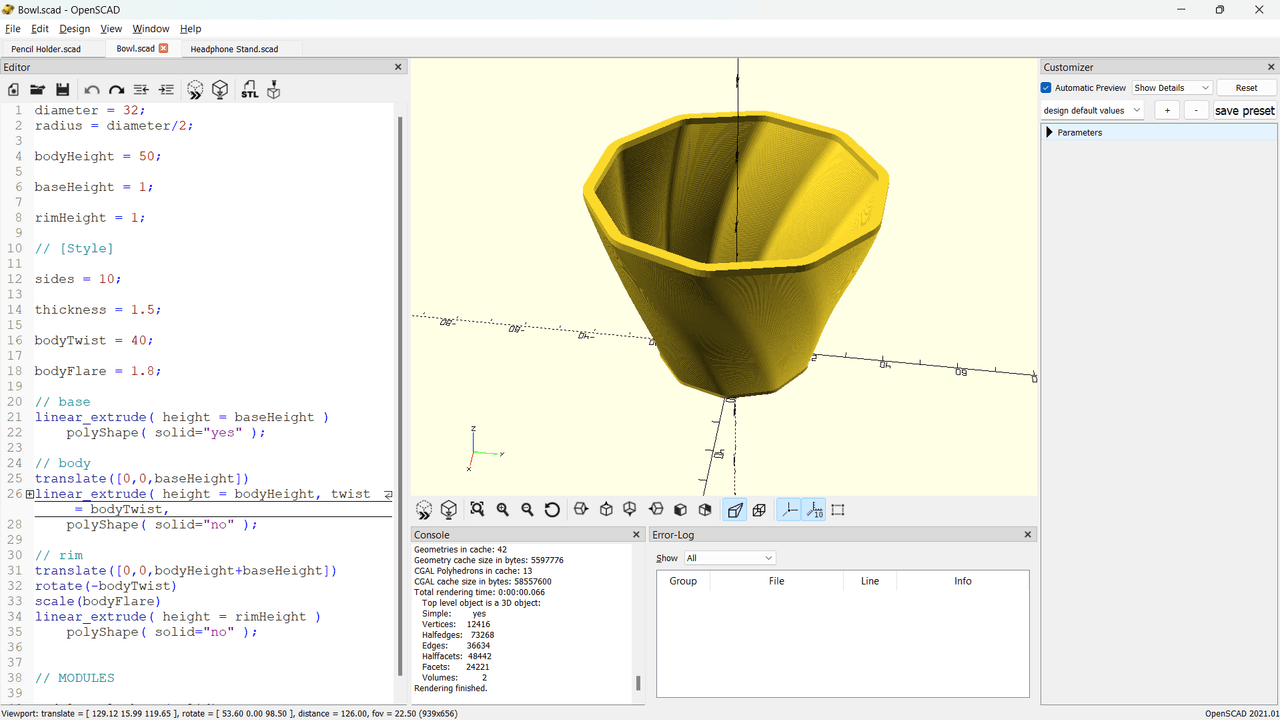The height and width of the screenshot is (720, 1280).
Task: Click the Open file folder icon
Action: (38, 90)
